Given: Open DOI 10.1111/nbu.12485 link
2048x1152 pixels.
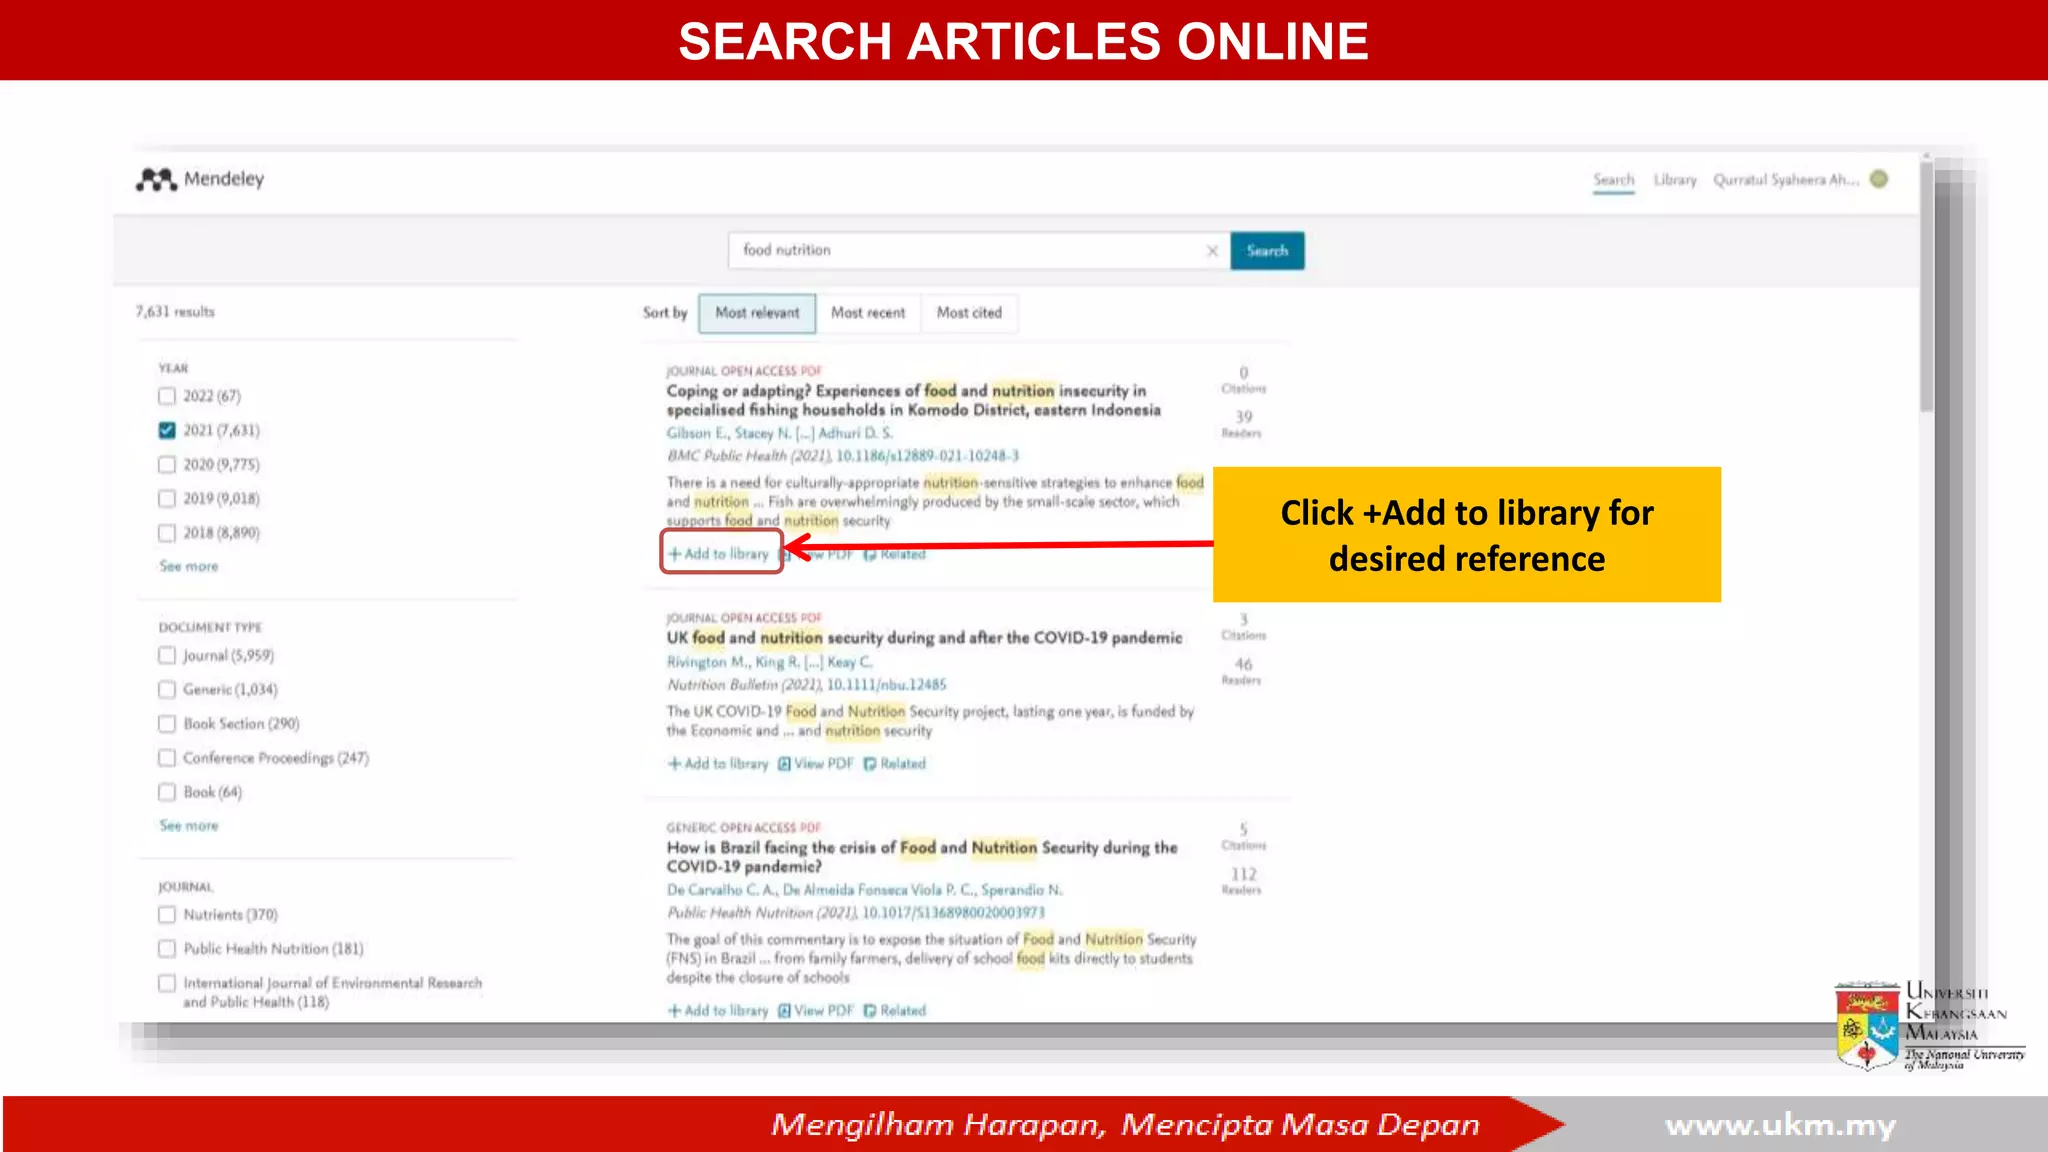Looking at the screenshot, I should click(886, 685).
